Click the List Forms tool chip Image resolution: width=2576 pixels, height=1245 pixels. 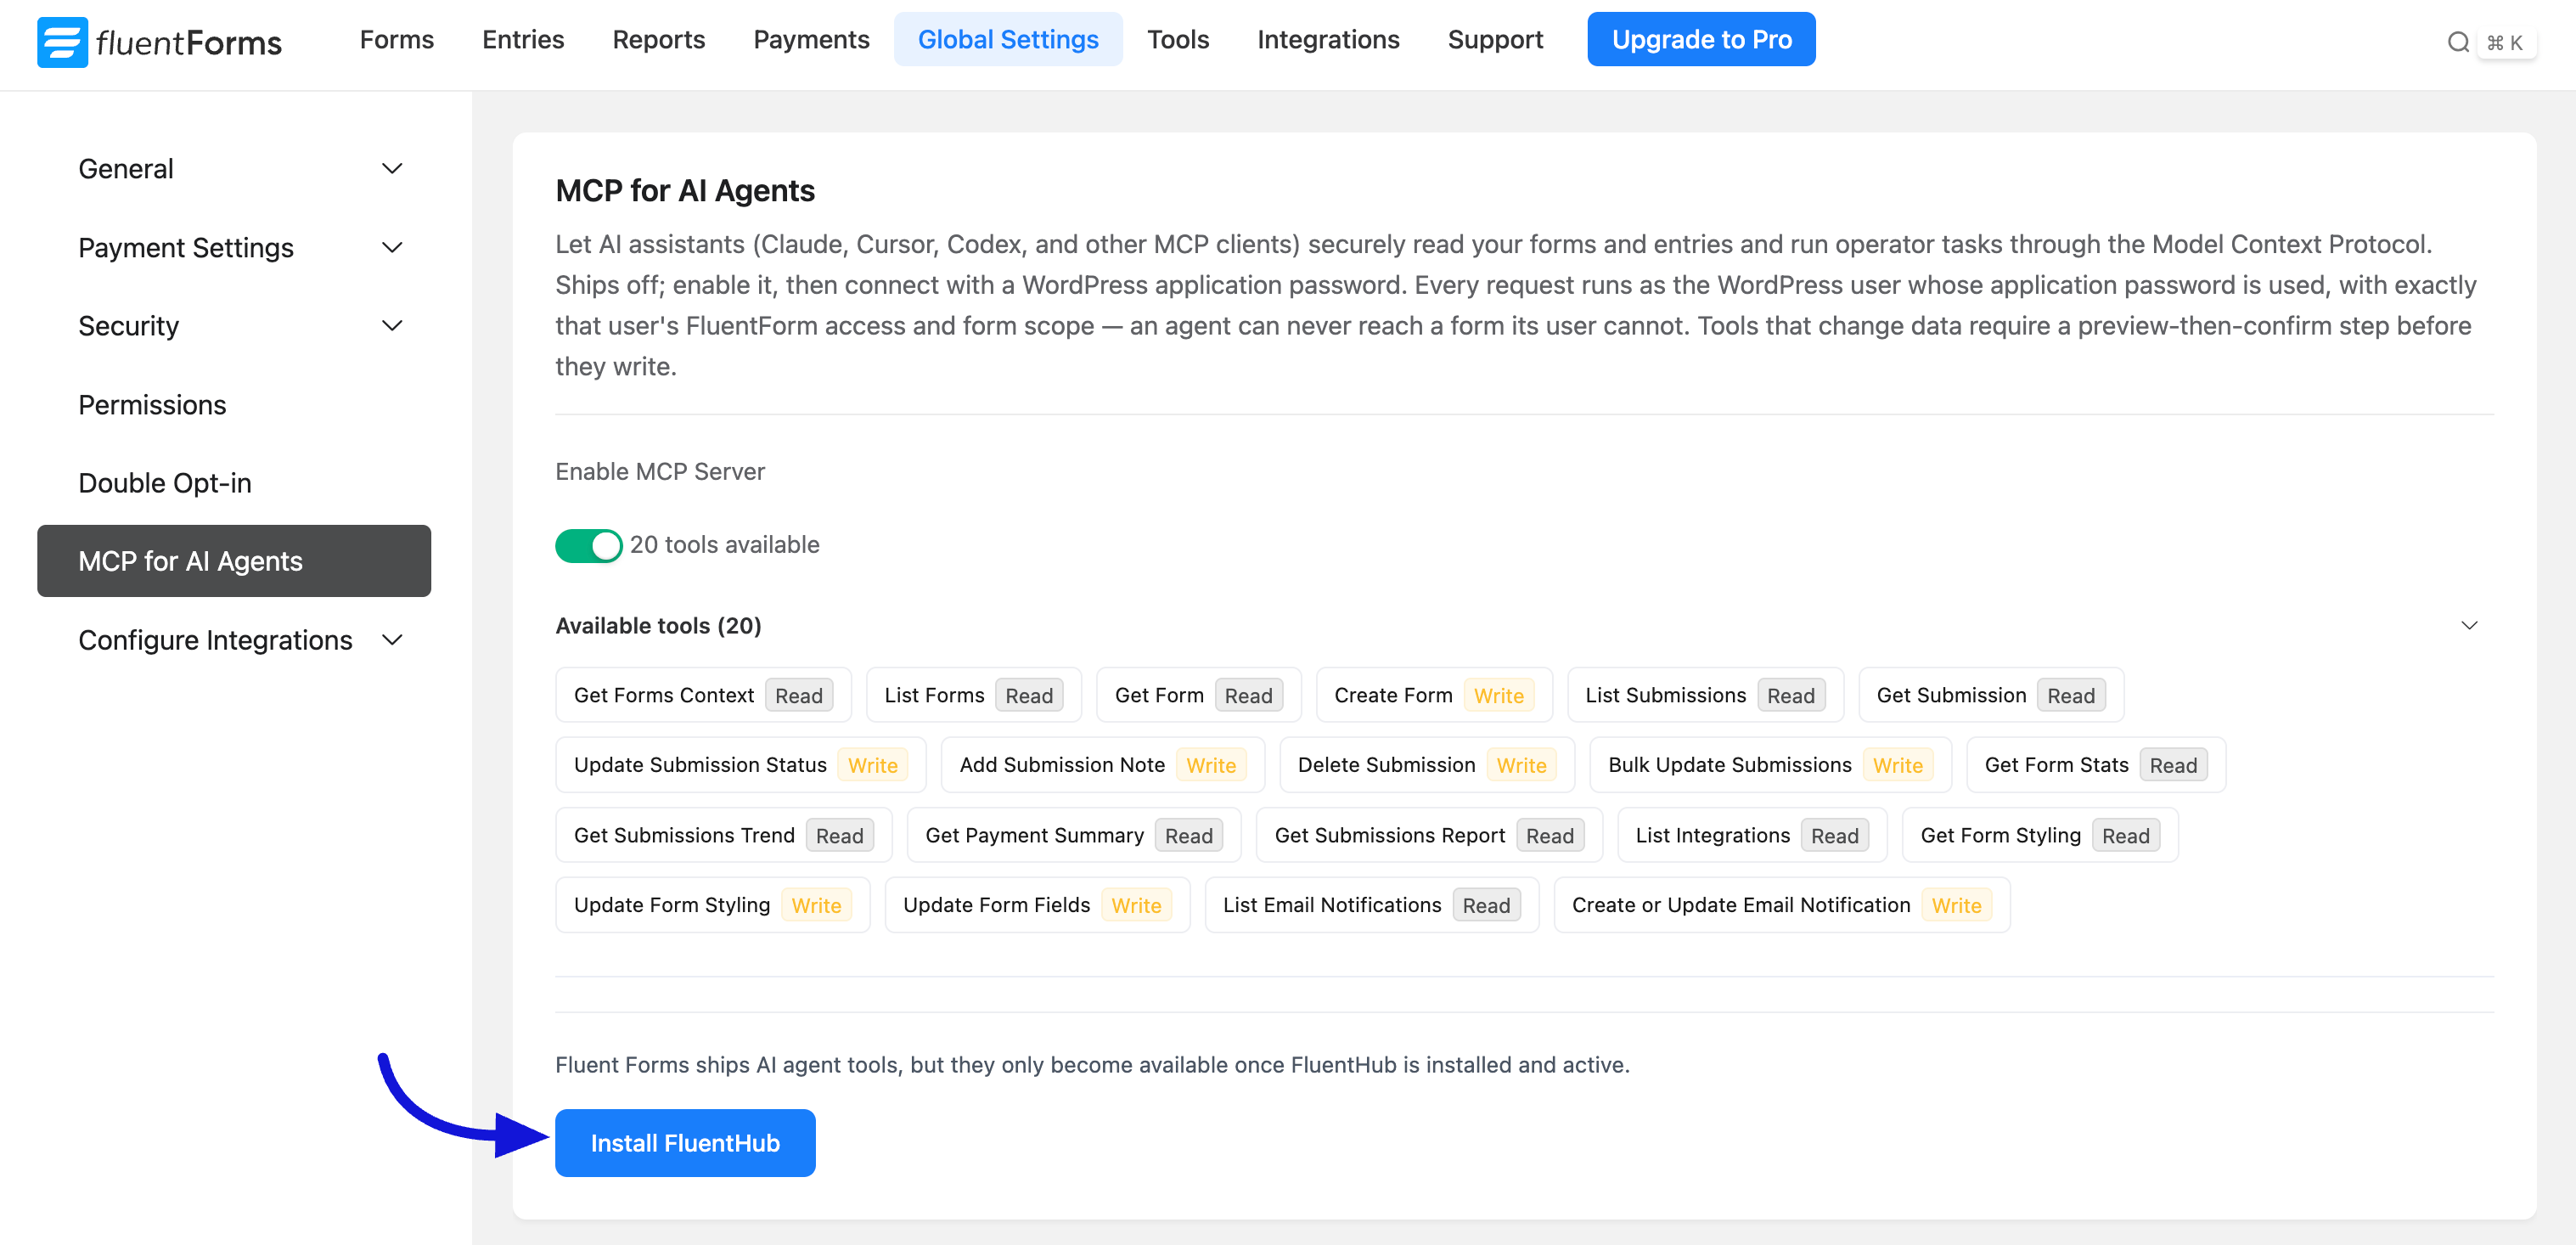[973, 695]
